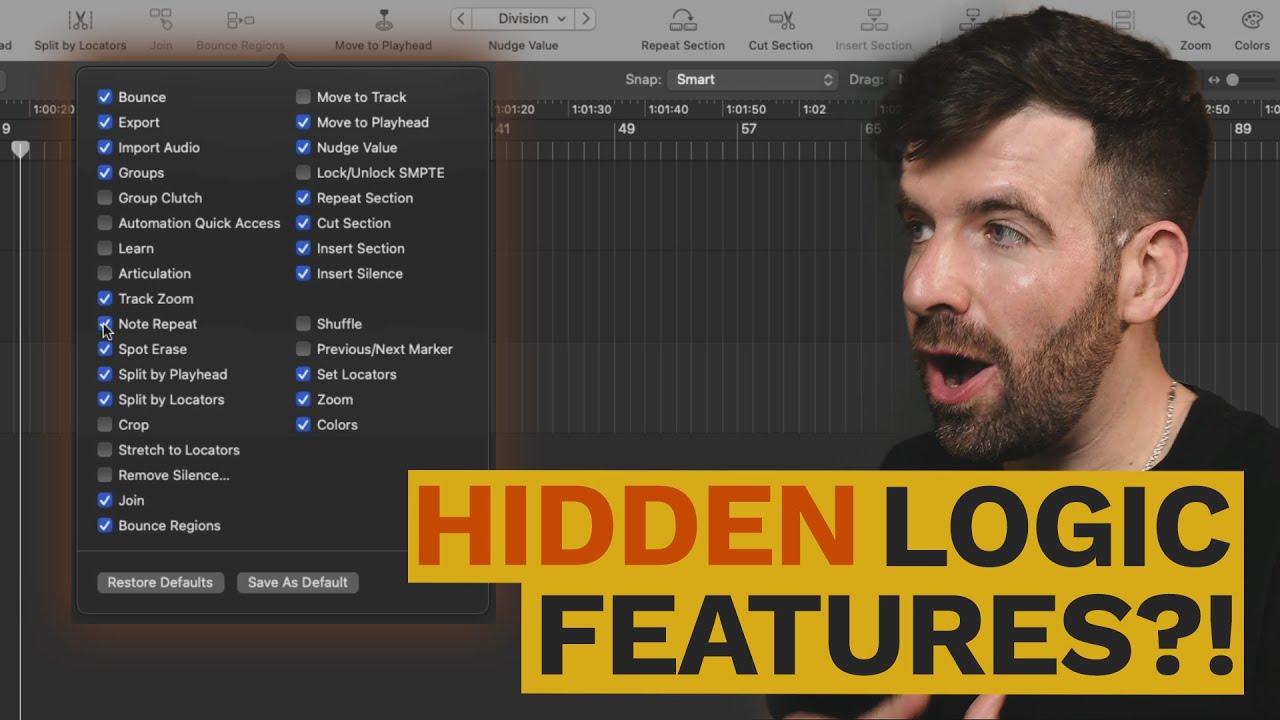The image size is (1280, 720).
Task: Toggle the Insert Silence checkbox
Action: (303, 273)
